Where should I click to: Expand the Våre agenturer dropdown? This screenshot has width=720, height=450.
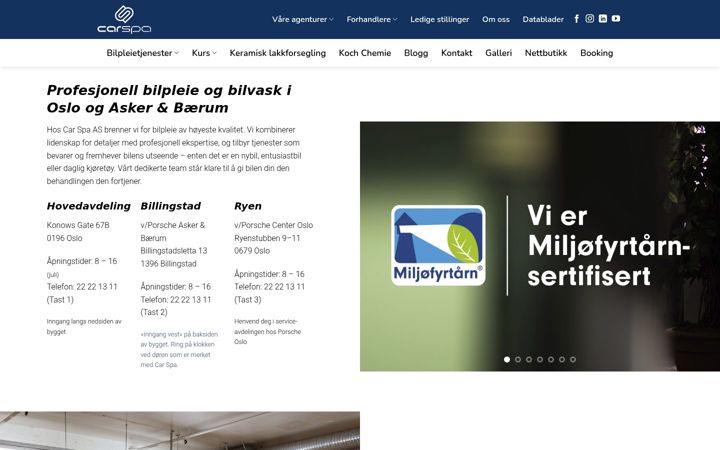pos(303,19)
